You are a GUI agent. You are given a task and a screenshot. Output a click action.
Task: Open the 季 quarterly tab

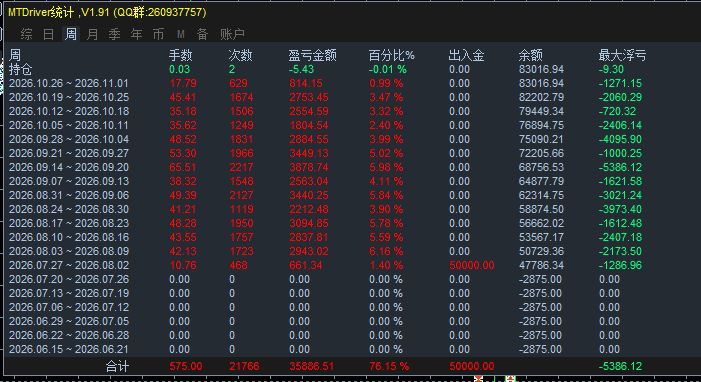(x=114, y=34)
